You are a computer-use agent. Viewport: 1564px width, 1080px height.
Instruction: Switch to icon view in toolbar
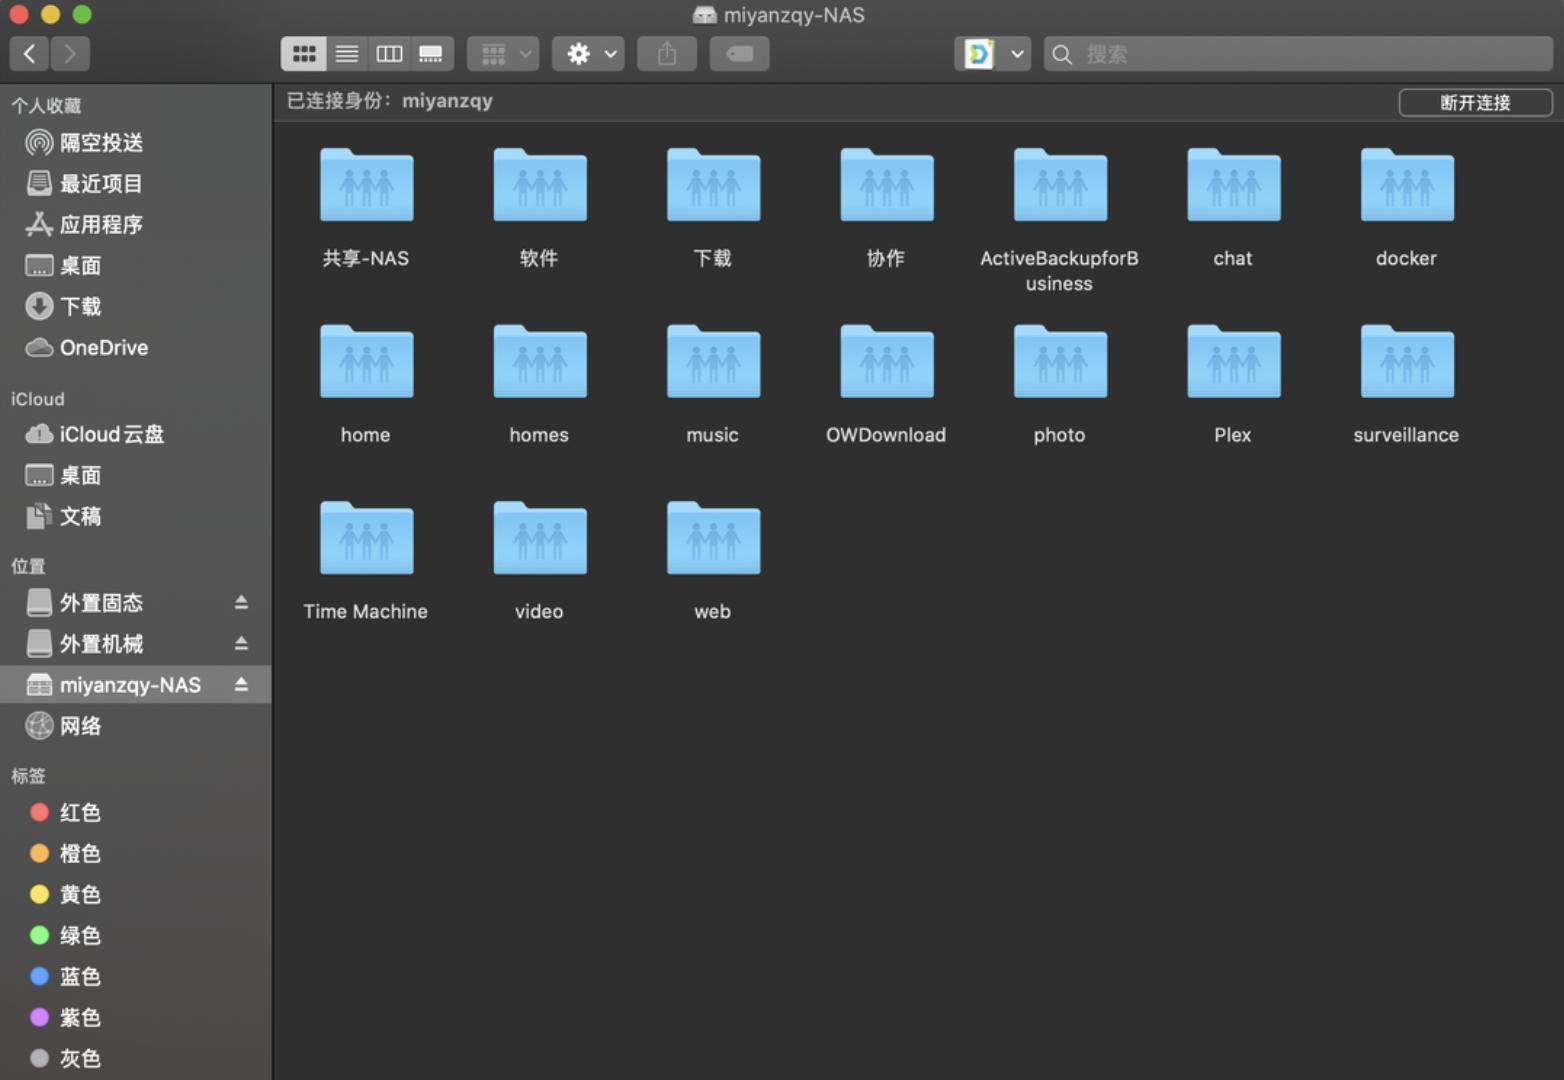pyautogui.click(x=303, y=54)
